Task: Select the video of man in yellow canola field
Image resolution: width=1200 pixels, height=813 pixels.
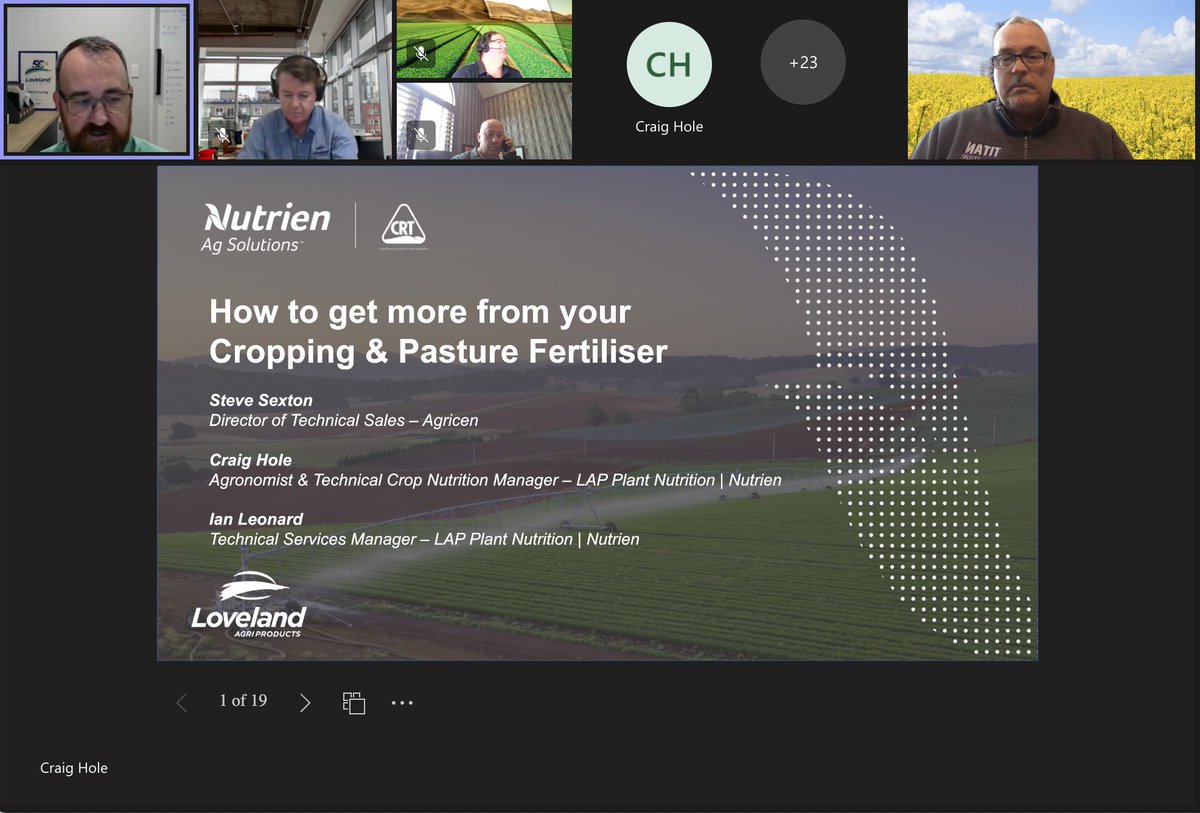Action: (1052, 80)
